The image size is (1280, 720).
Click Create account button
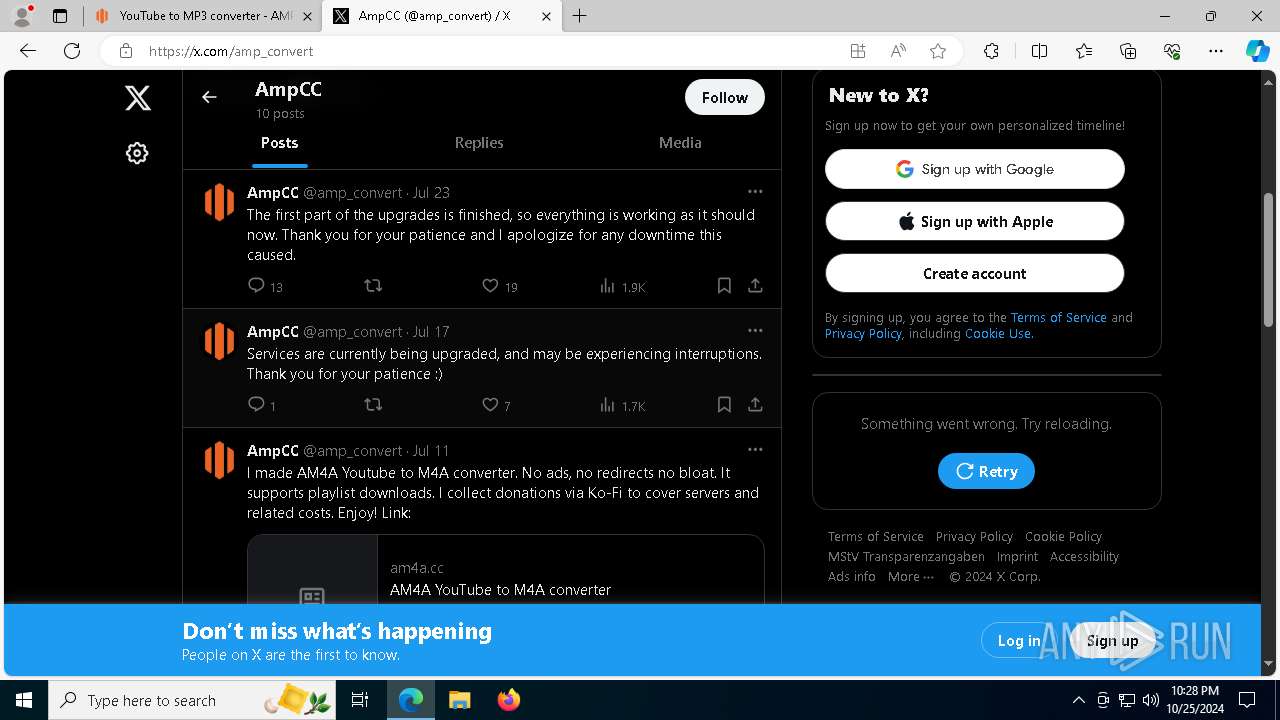[975, 273]
